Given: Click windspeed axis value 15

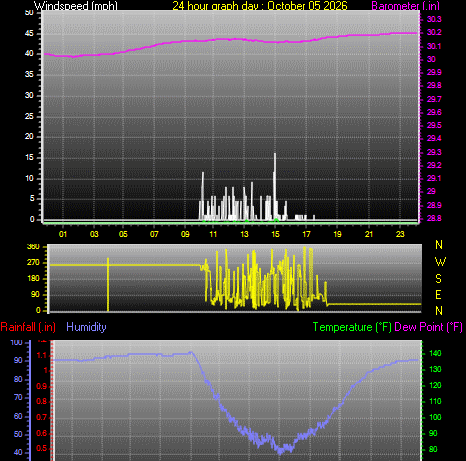Looking at the screenshot, I should 29,157.
